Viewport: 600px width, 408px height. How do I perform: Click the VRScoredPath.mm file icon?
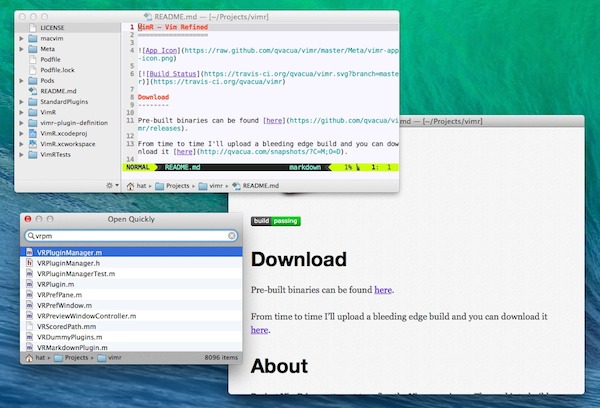(29, 327)
